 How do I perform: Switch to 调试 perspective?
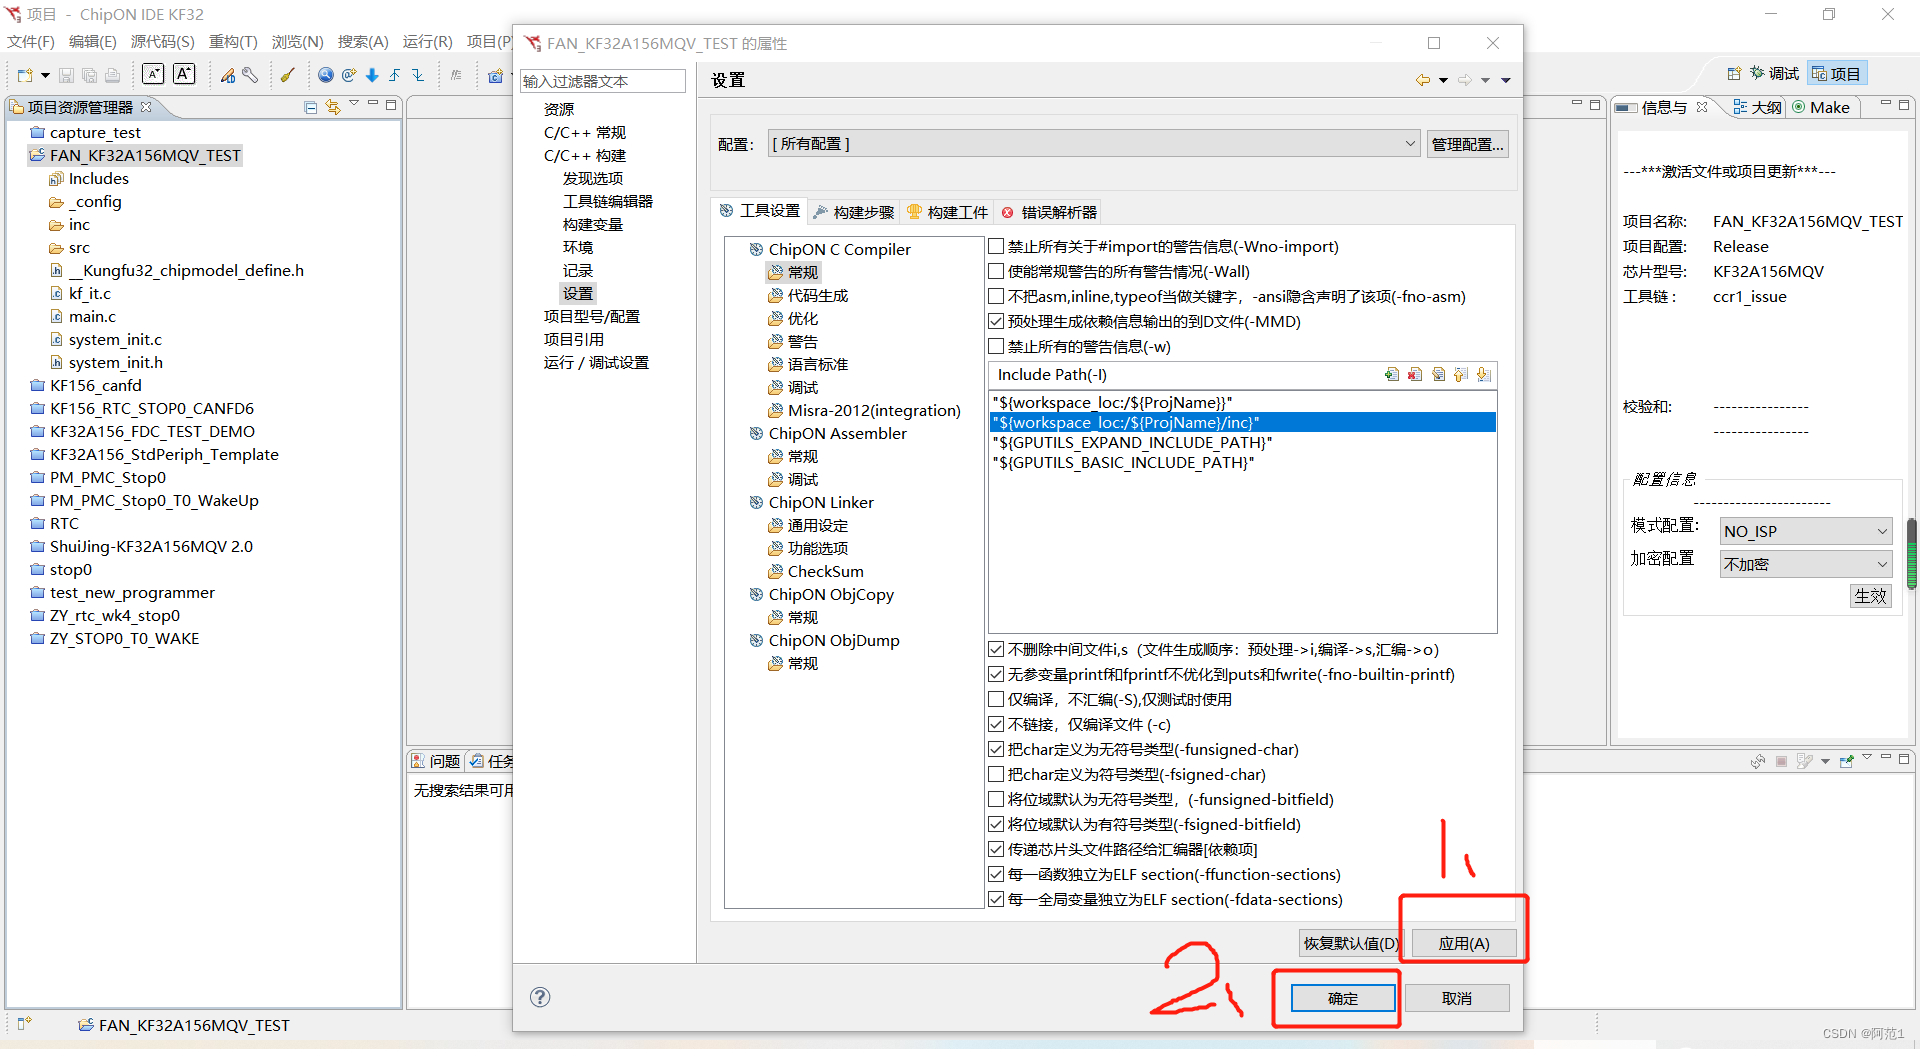pos(1774,74)
